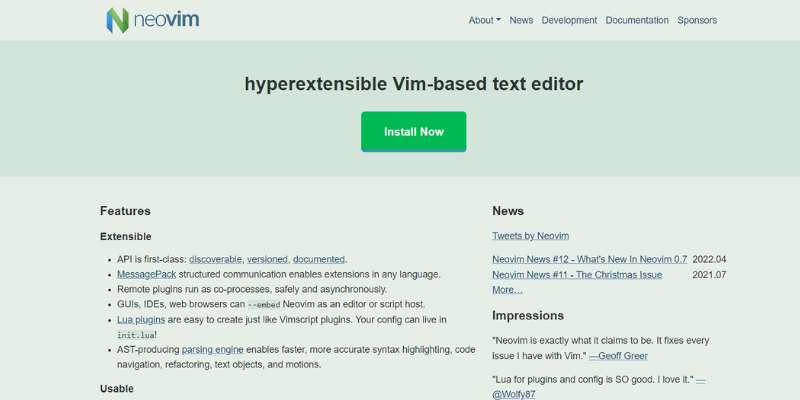Click the Impressions heading
Viewport: 800px width, 400px height.
coord(528,316)
